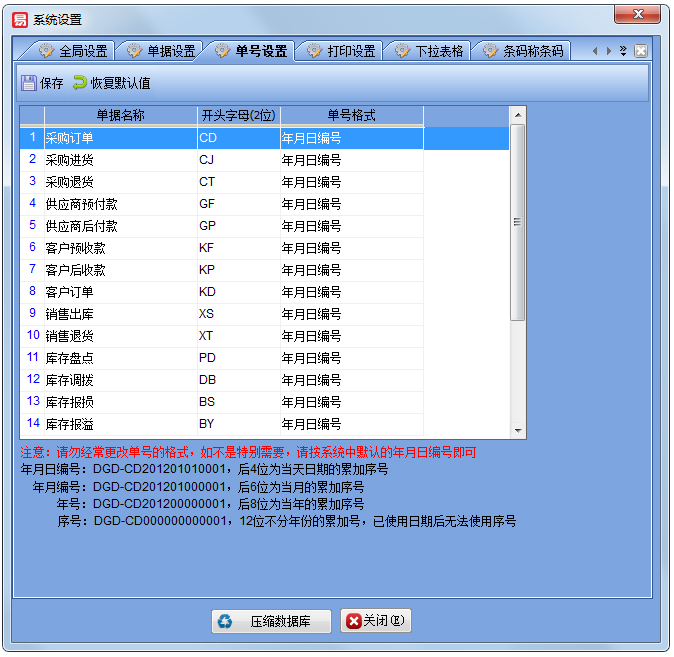The image size is (674, 657).
Task: Click the 单据名称 column header
Action: tap(120, 116)
